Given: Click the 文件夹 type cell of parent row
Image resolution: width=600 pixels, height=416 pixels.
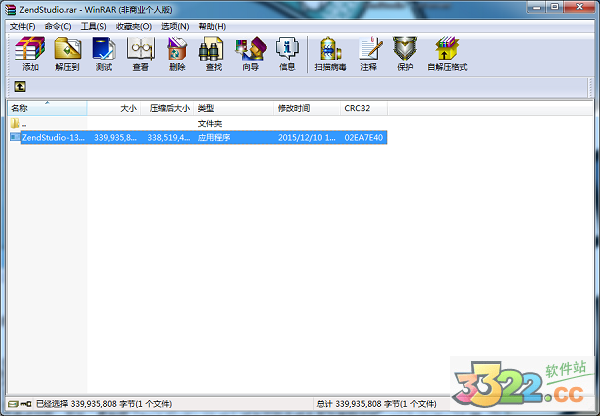Looking at the screenshot, I should (x=210, y=124).
